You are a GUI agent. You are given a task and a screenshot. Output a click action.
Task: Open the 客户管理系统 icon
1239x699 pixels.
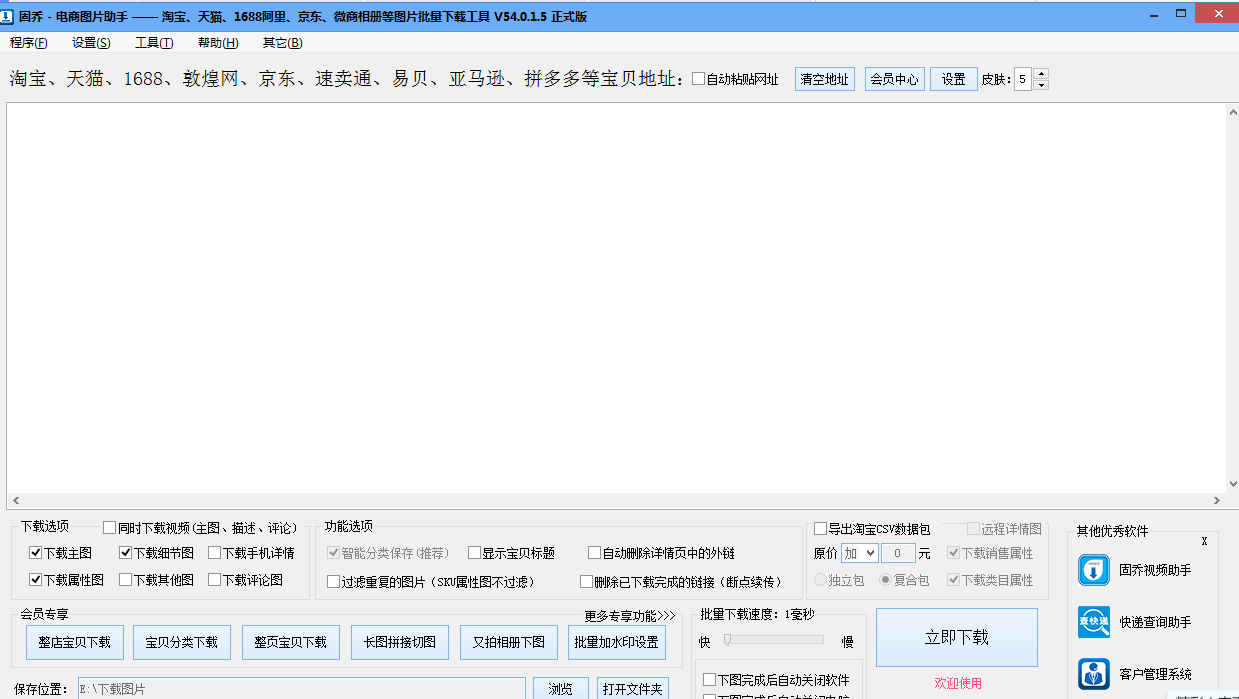[1094, 673]
